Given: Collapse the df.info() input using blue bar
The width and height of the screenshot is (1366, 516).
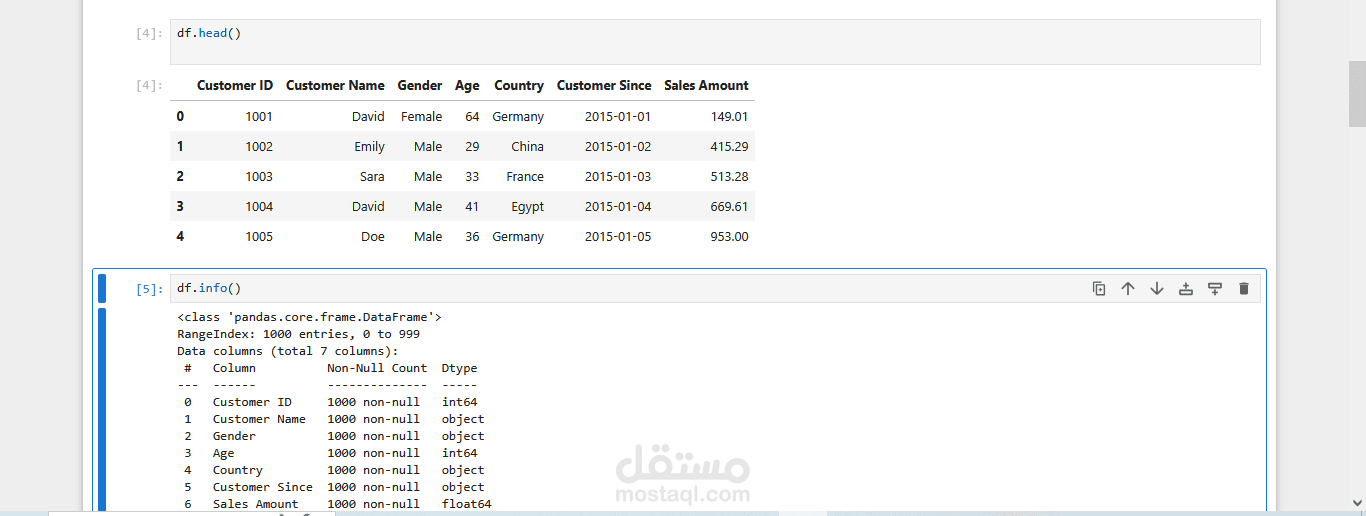Looking at the screenshot, I should [x=102, y=288].
